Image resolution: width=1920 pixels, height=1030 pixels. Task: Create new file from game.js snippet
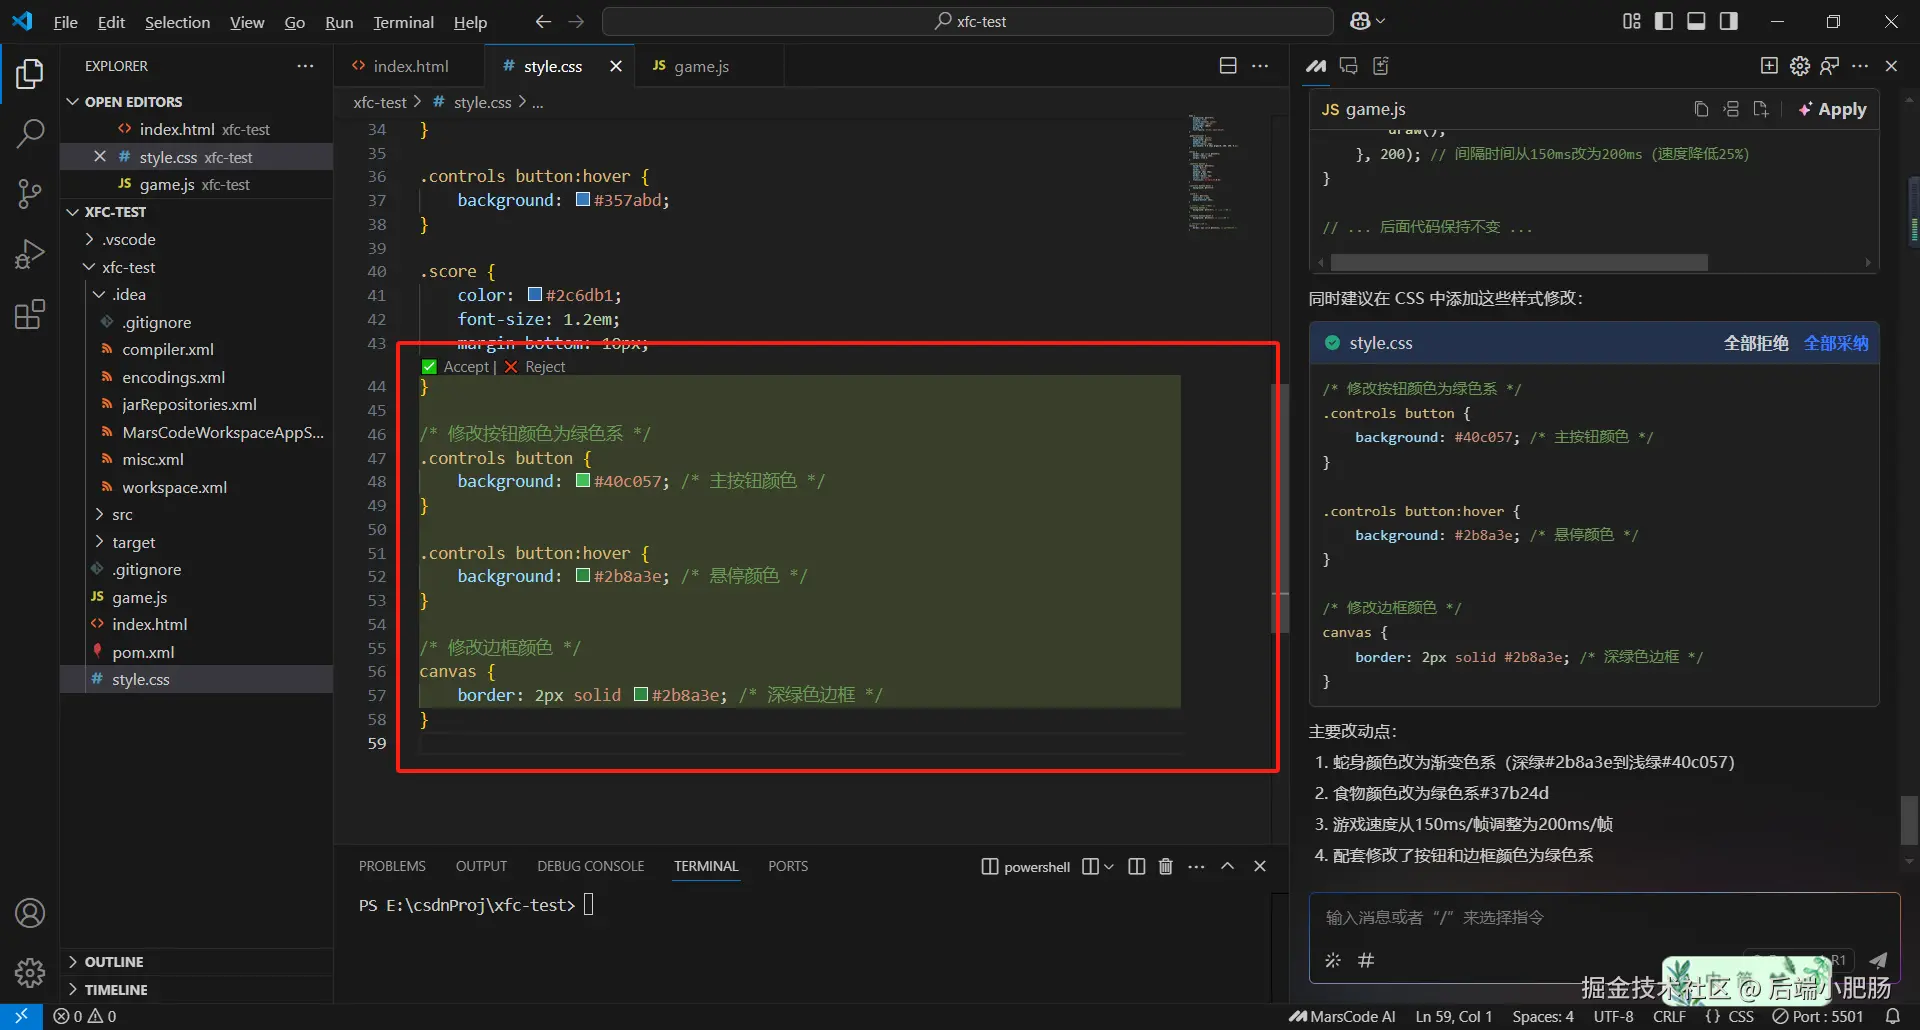(1761, 109)
